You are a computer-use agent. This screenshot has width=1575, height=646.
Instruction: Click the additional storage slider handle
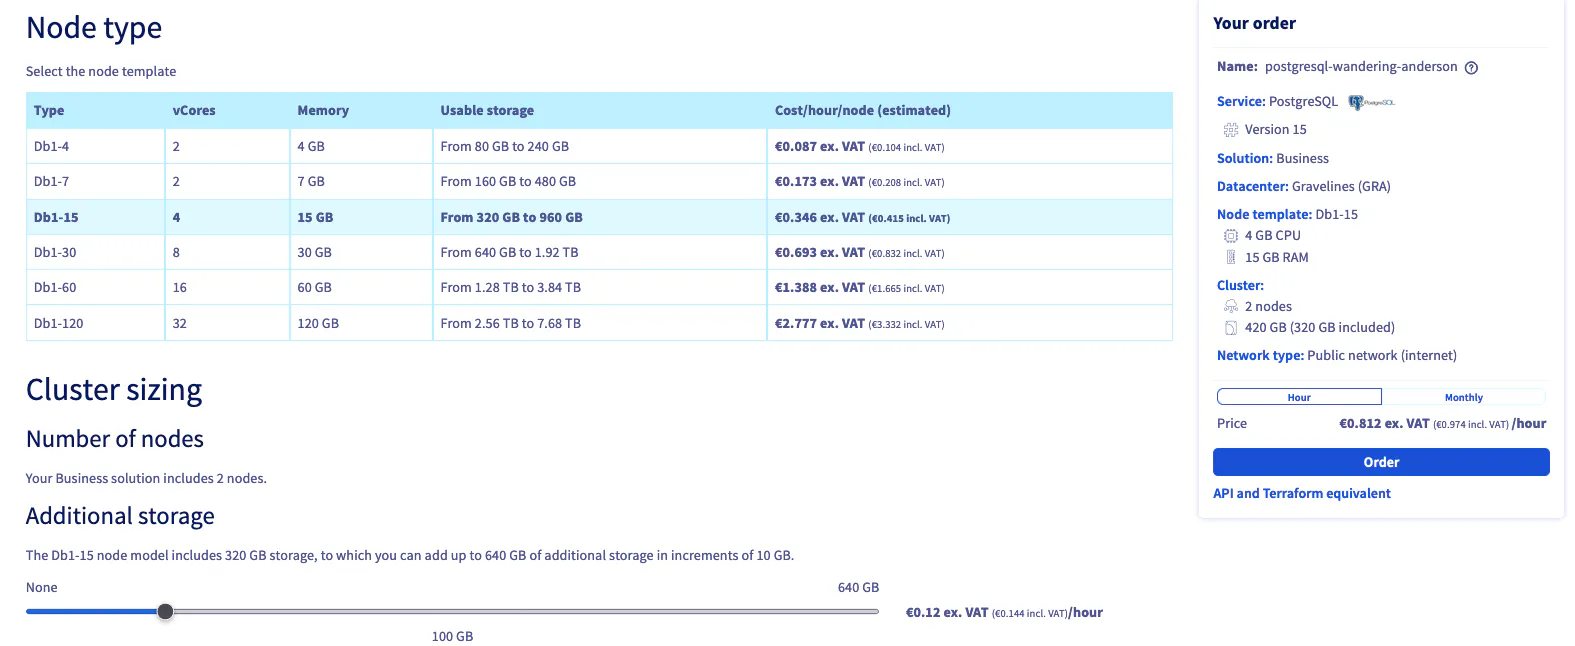166,612
